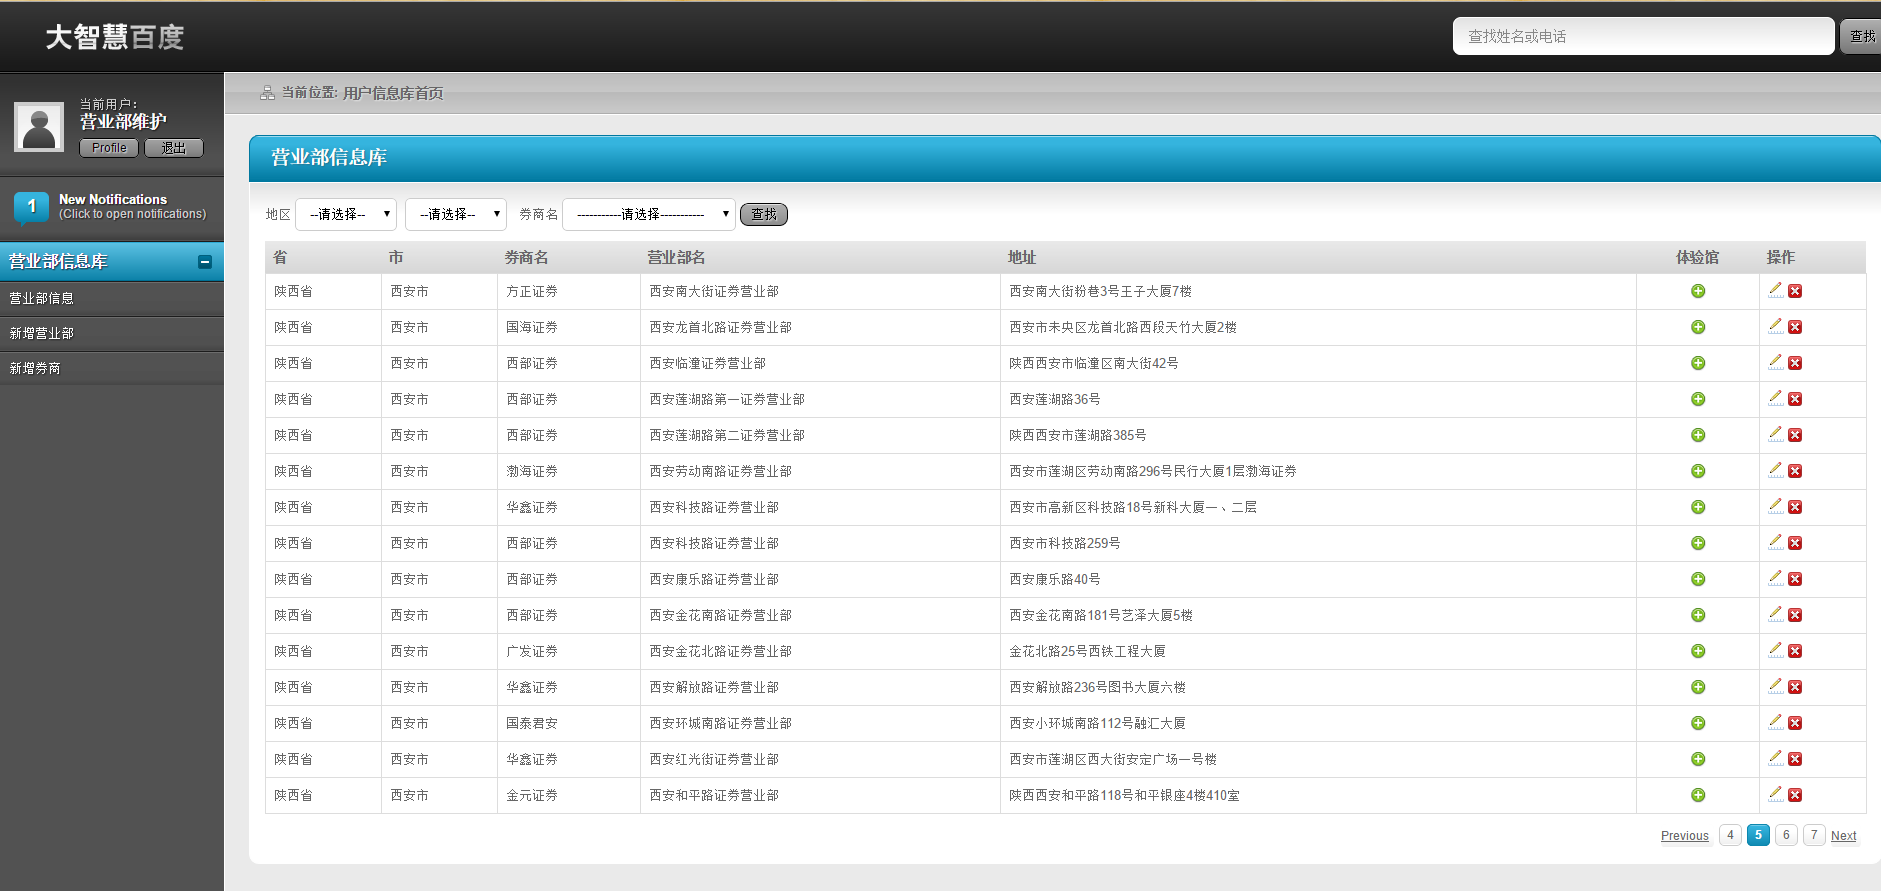The height and width of the screenshot is (891, 1881).
Task: Delete the 西安金花南路证券营业部 row
Action: (x=1795, y=615)
